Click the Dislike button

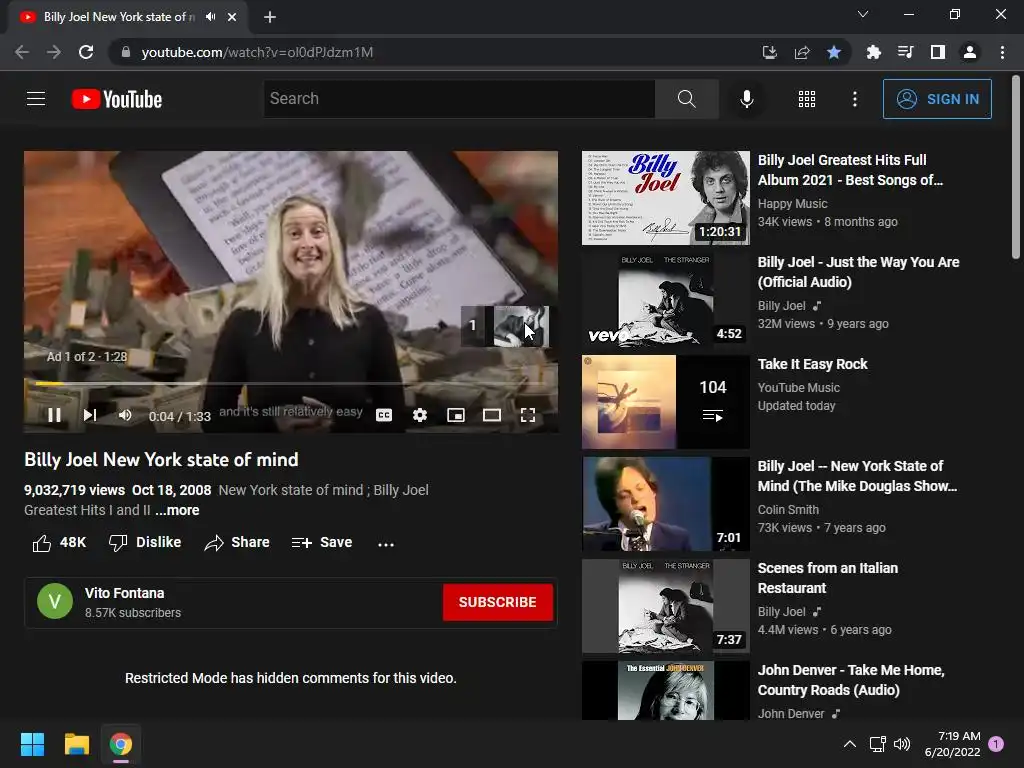[145, 543]
